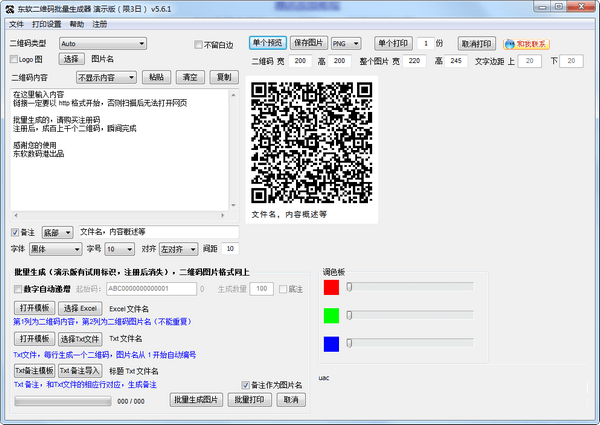The width and height of the screenshot is (600, 425).
Task: Open the 打印设置 menu
Action: 46,22
